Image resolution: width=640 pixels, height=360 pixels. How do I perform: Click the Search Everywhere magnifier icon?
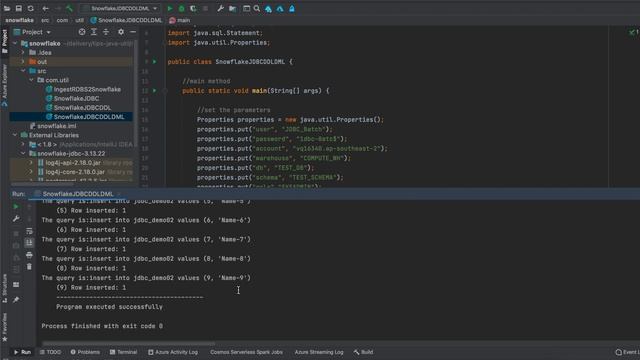pos(257,8)
